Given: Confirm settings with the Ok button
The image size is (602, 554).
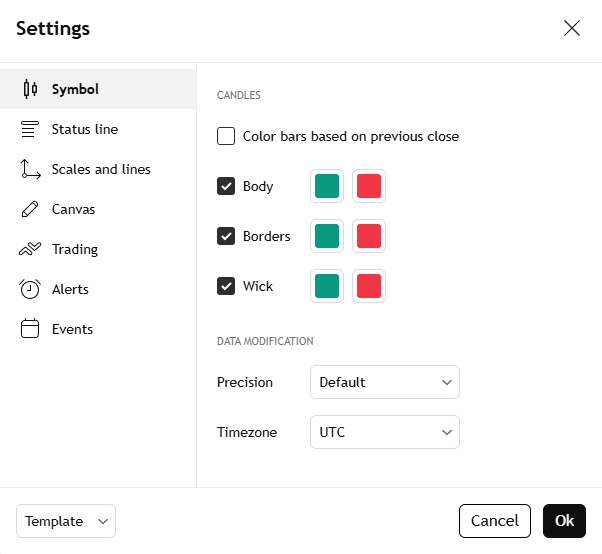Looking at the screenshot, I should pos(564,521).
